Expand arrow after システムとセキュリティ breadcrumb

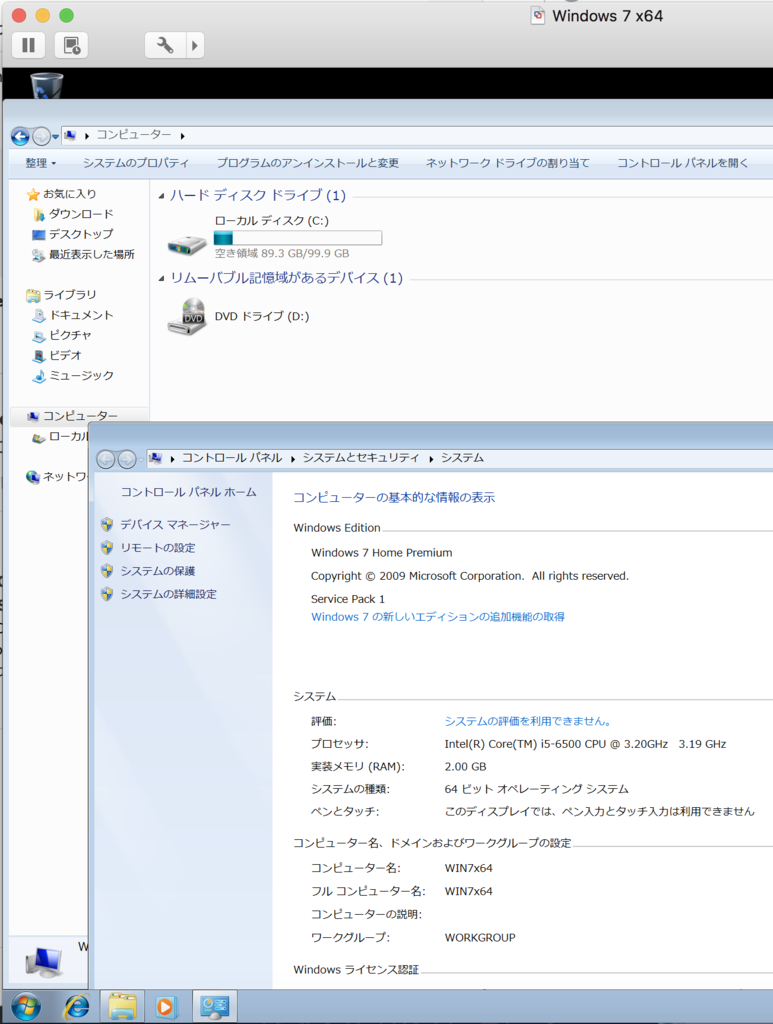point(432,458)
